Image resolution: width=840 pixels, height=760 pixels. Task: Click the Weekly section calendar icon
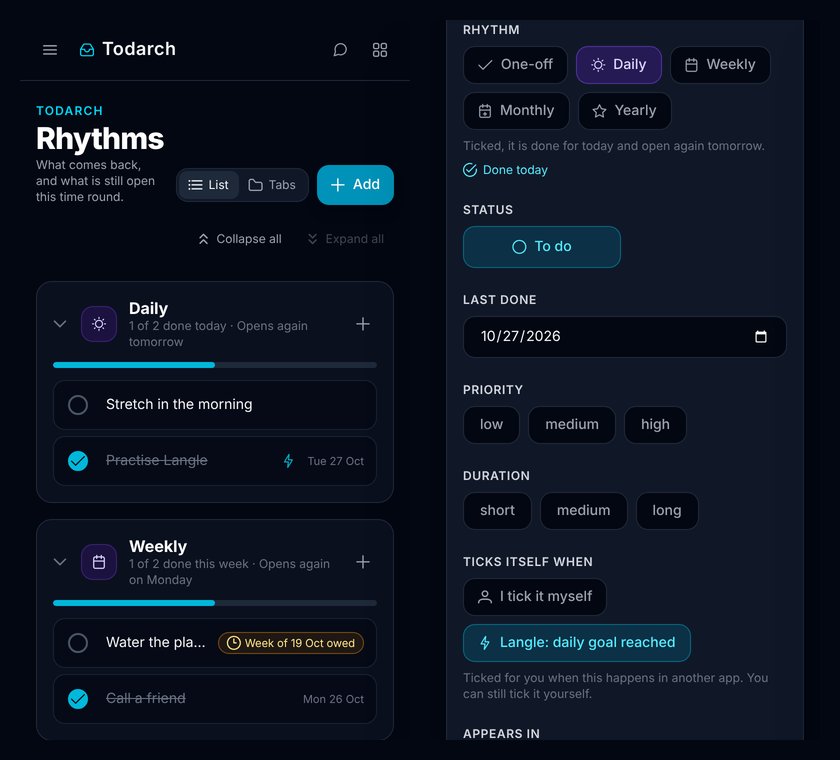pos(99,562)
